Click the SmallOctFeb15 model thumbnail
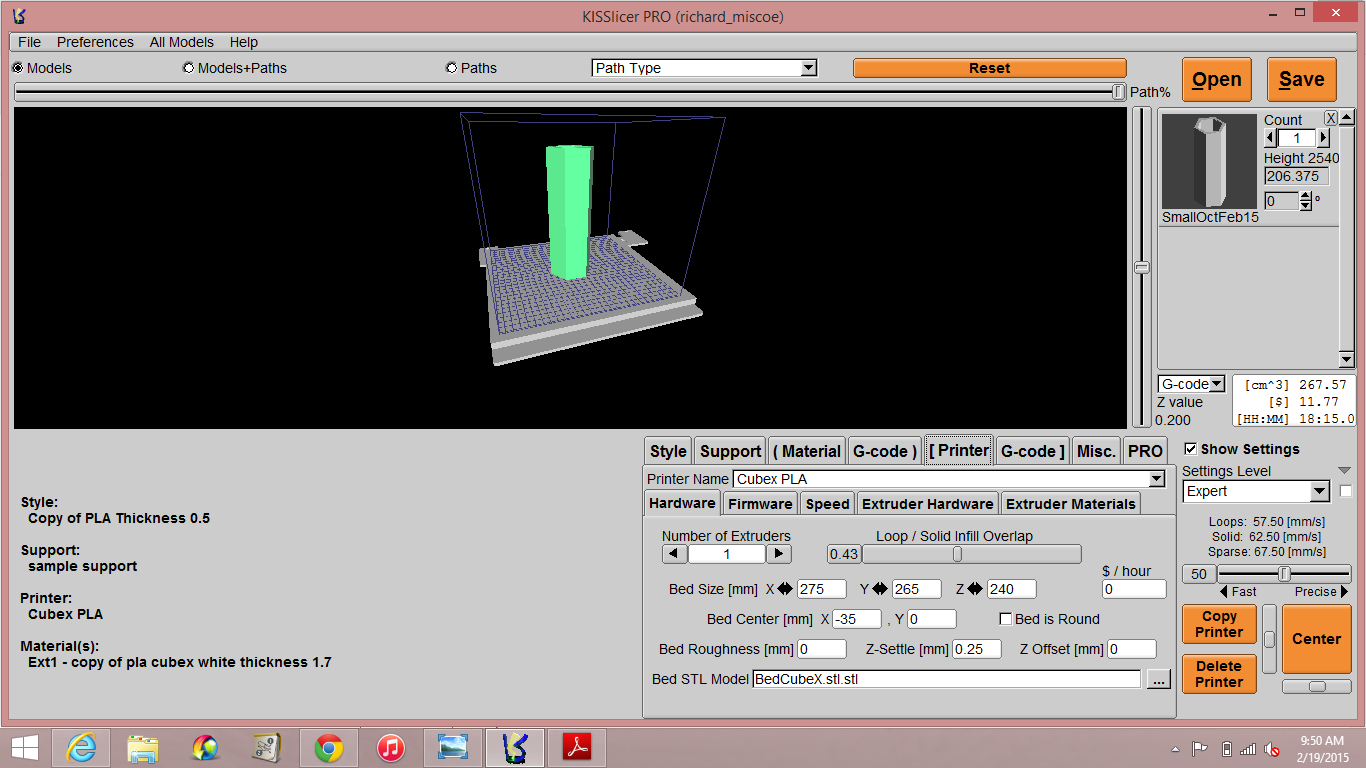 [1209, 161]
